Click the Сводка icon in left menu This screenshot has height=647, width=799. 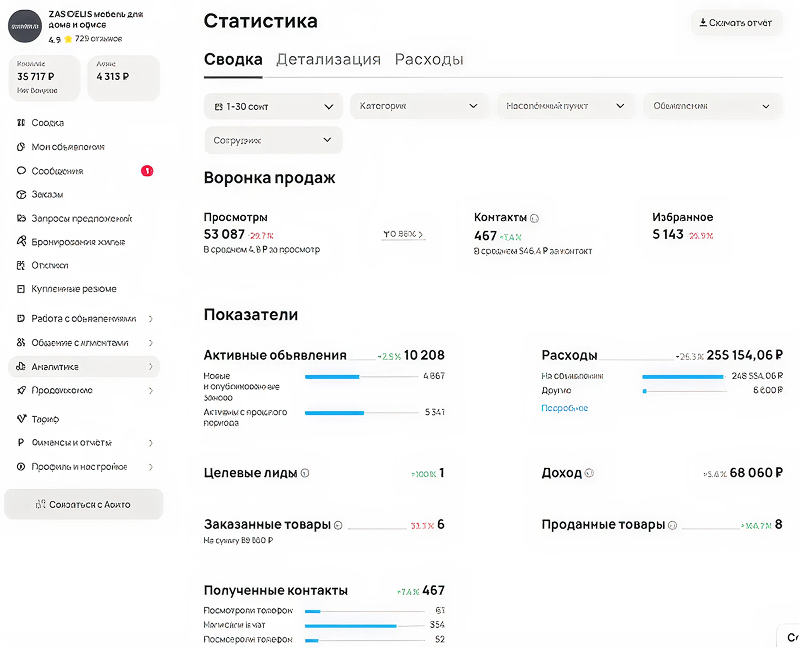pos(21,123)
